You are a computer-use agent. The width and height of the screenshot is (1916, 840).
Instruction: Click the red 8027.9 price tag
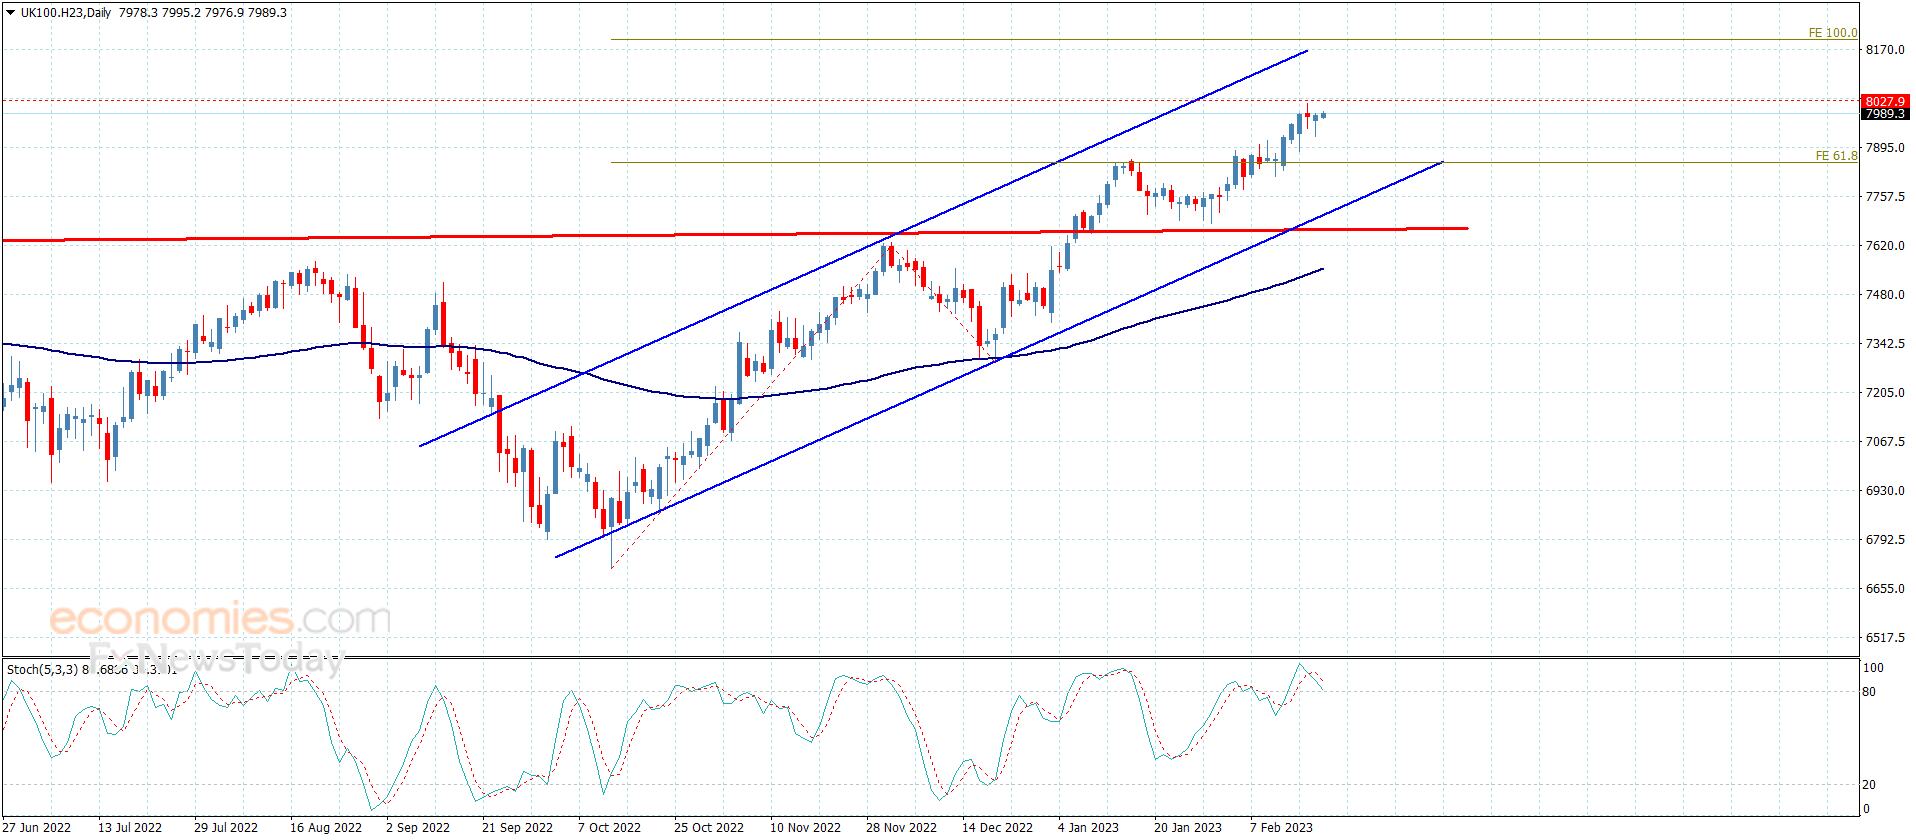(1885, 101)
